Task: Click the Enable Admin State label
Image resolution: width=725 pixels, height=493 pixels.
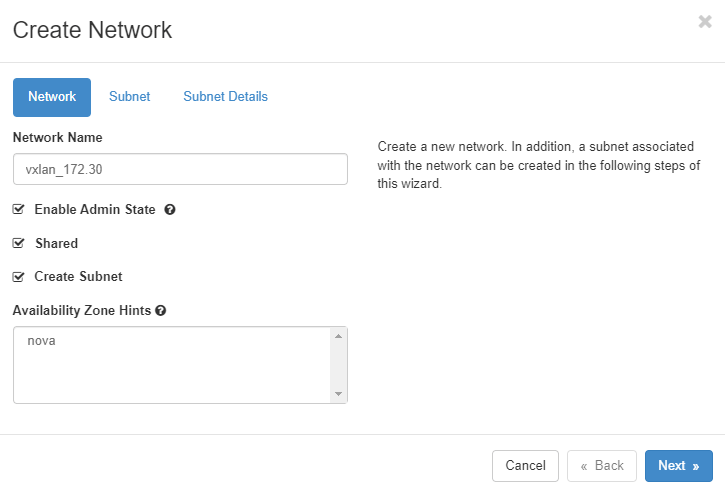Action: click(x=94, y=210)
